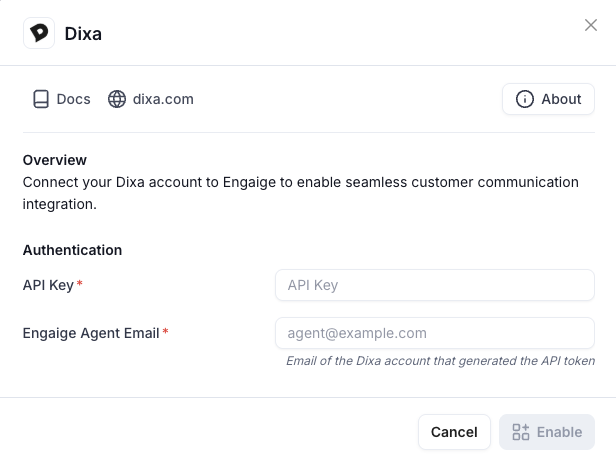616x465 pixels.
Task: Click the overview description paragraph
Action: 301,193
